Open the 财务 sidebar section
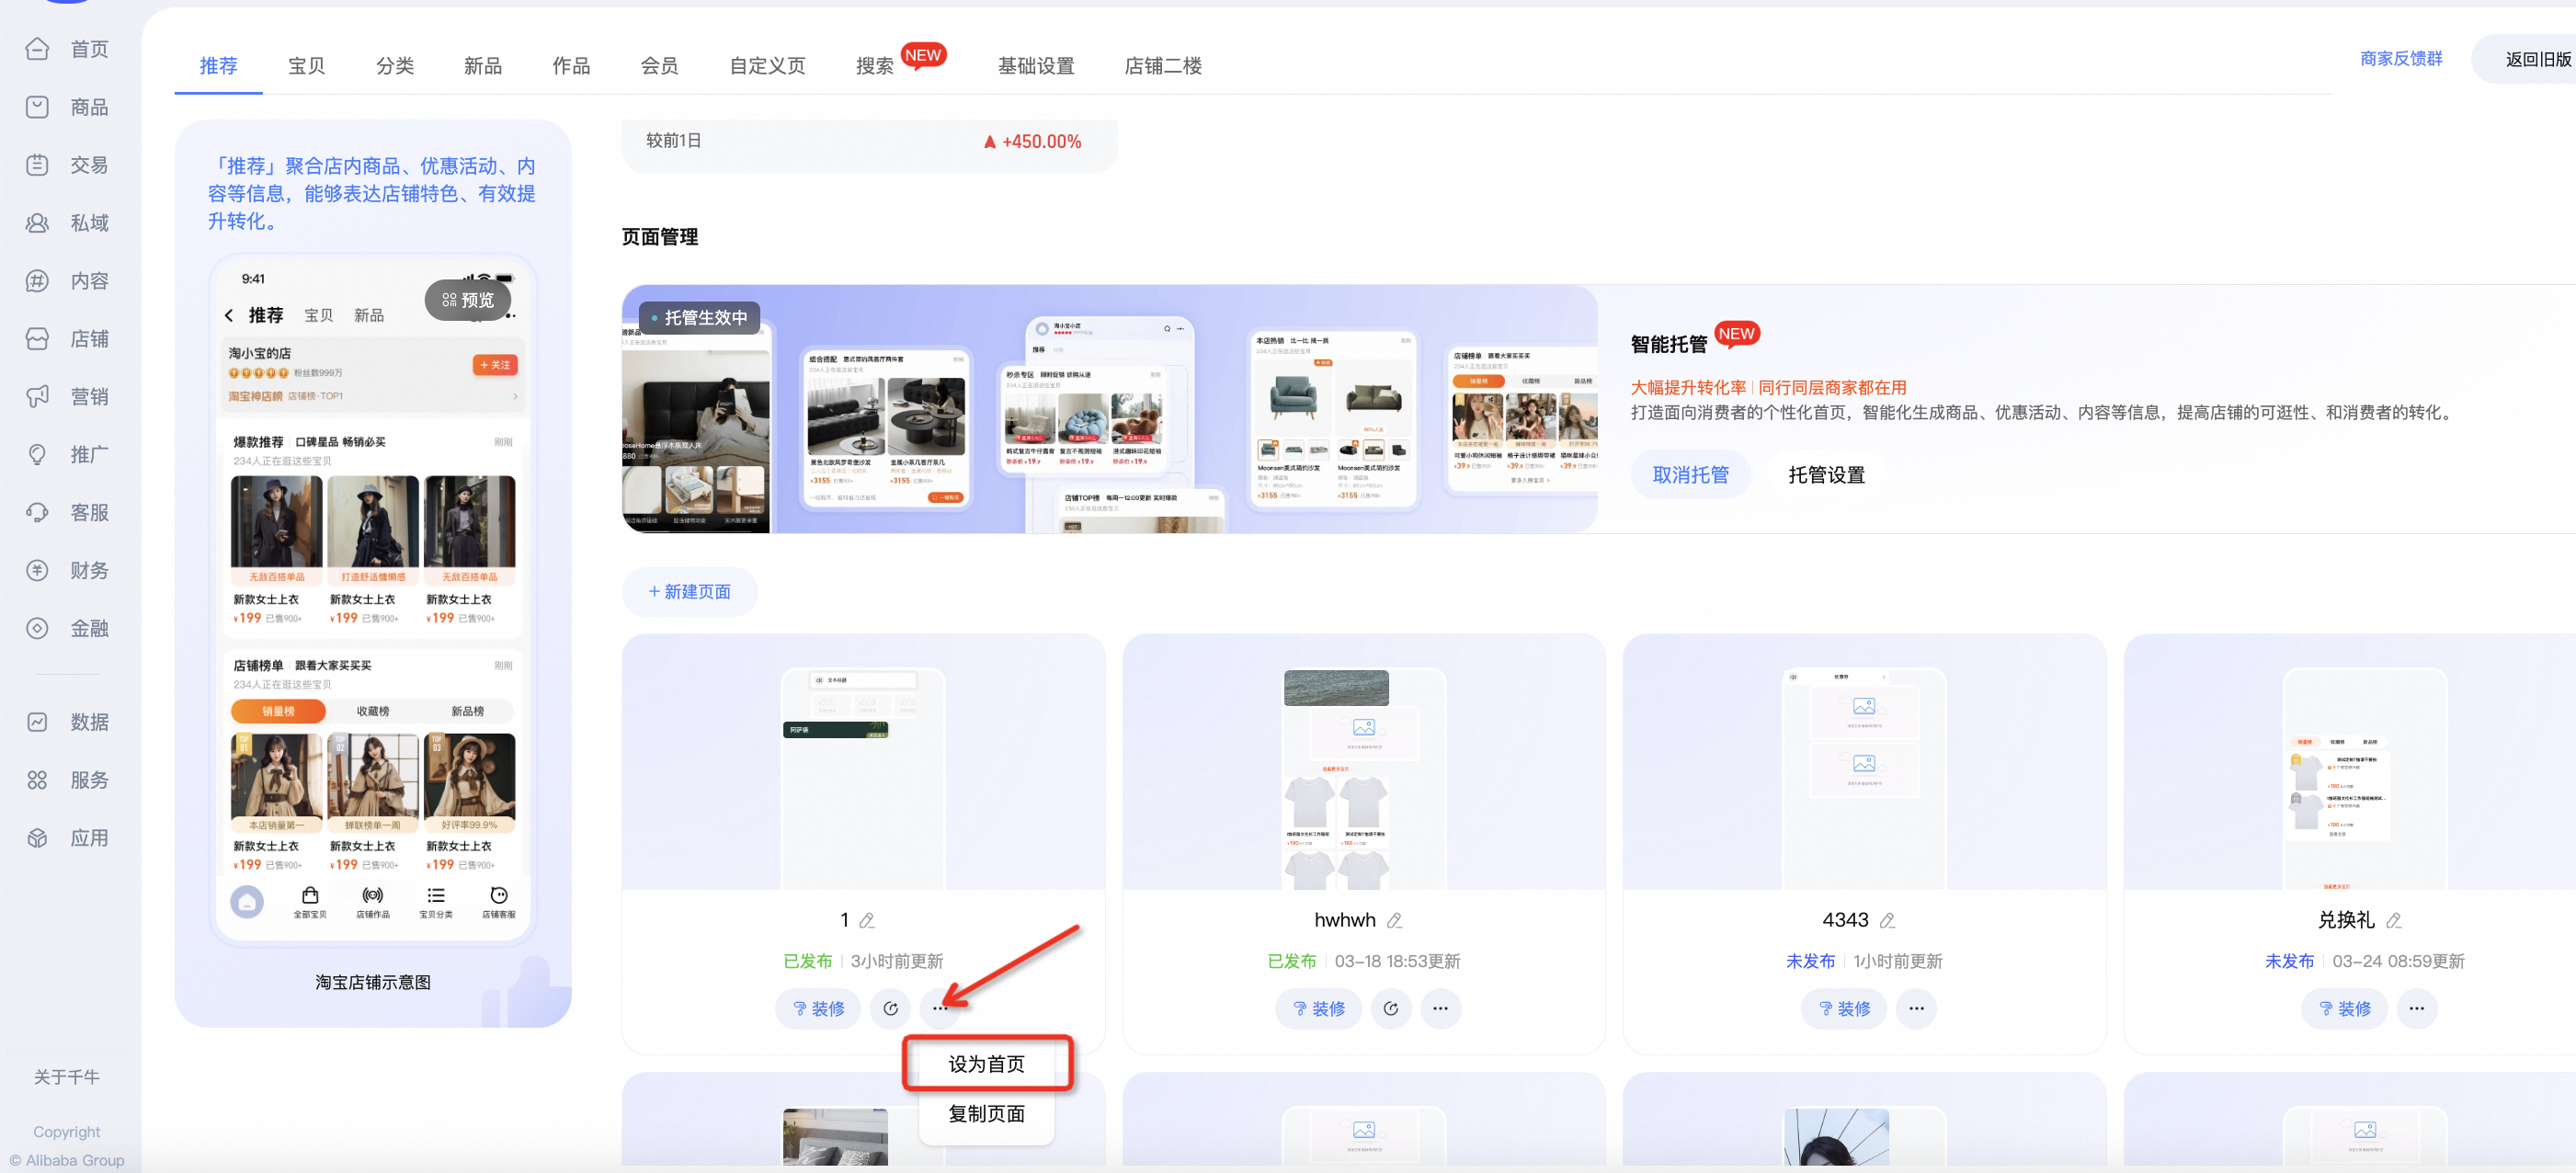This screenshot has width=2576, height=1173. point(67,571)
